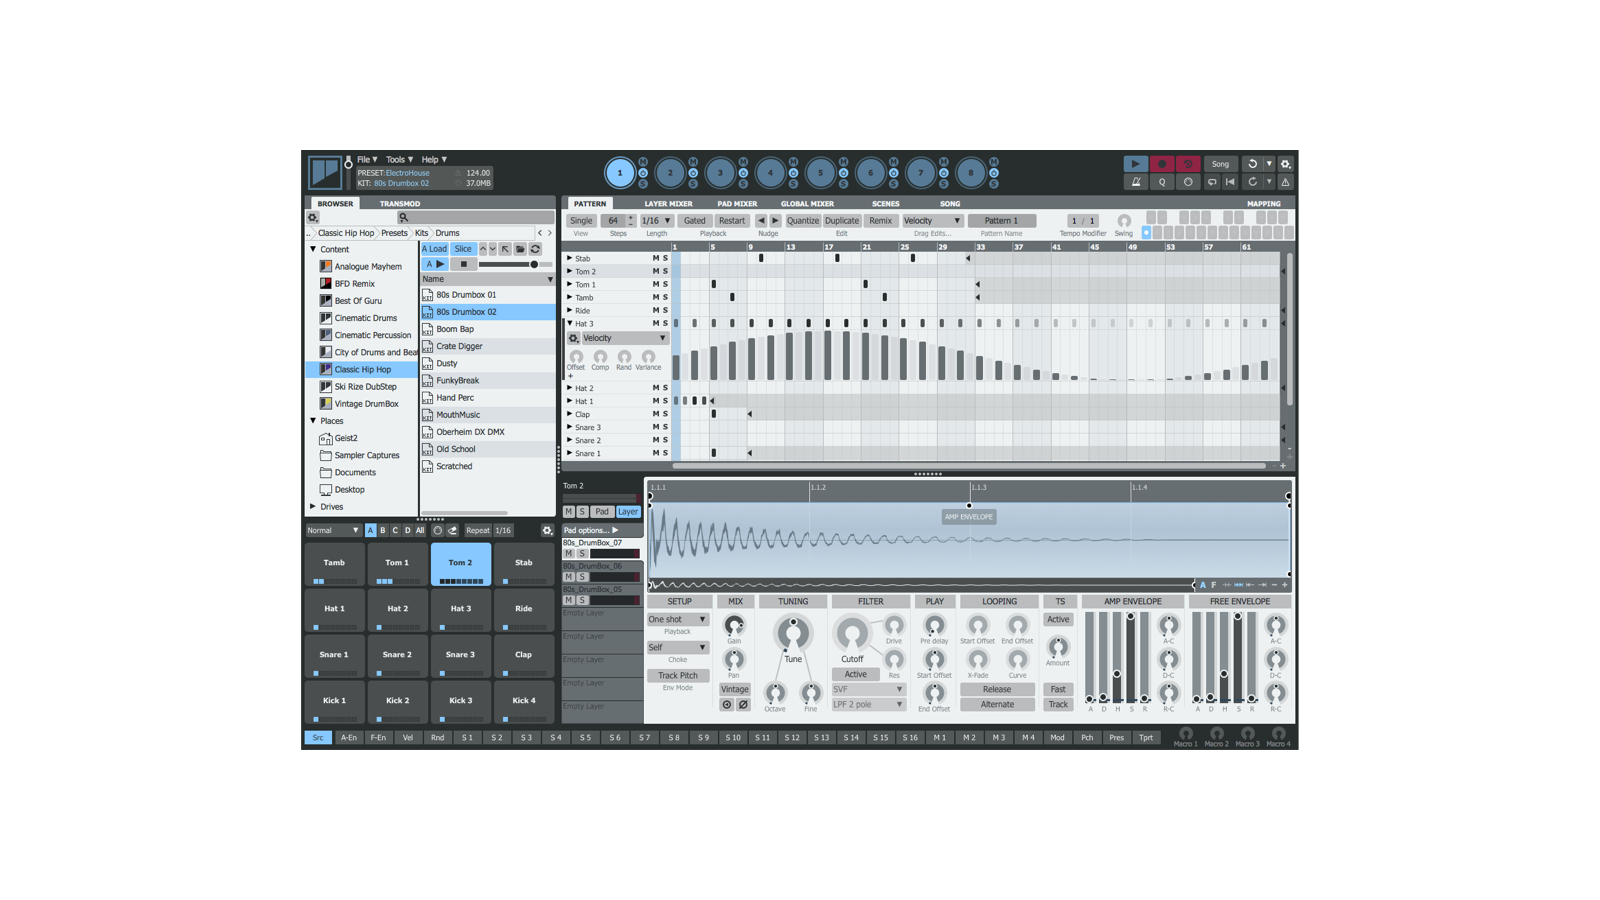The width and height of the screenshot is (1600, 900).
Task: Collapse the Content tree
Action: click(x=313, y=249)
